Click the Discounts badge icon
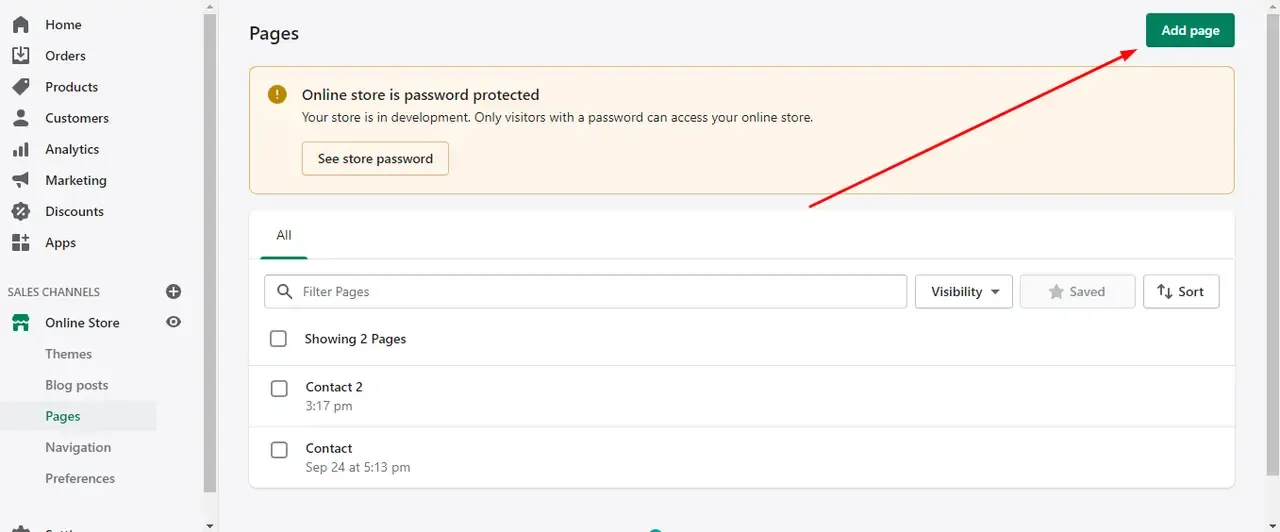Viewport: 1280px width, 532px height. 20,211
